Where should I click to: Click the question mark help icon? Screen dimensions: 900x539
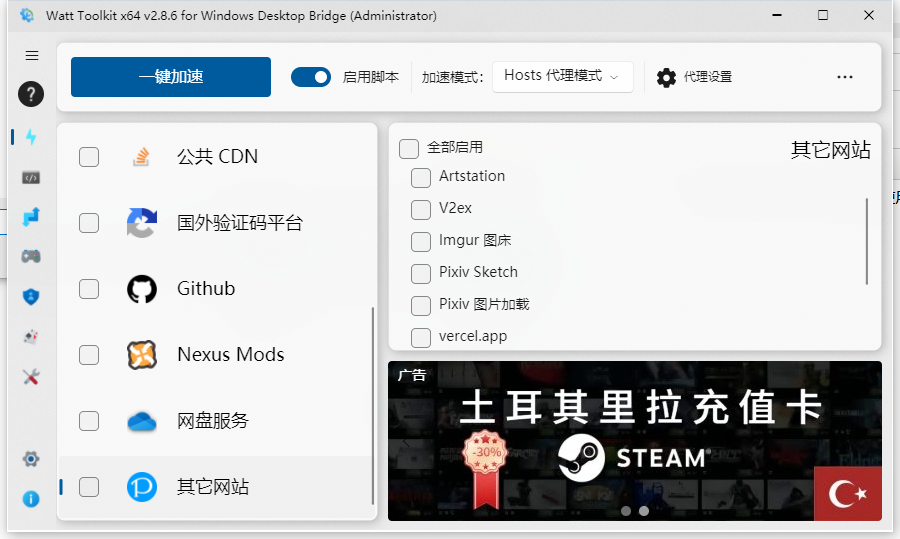[31, 95]
